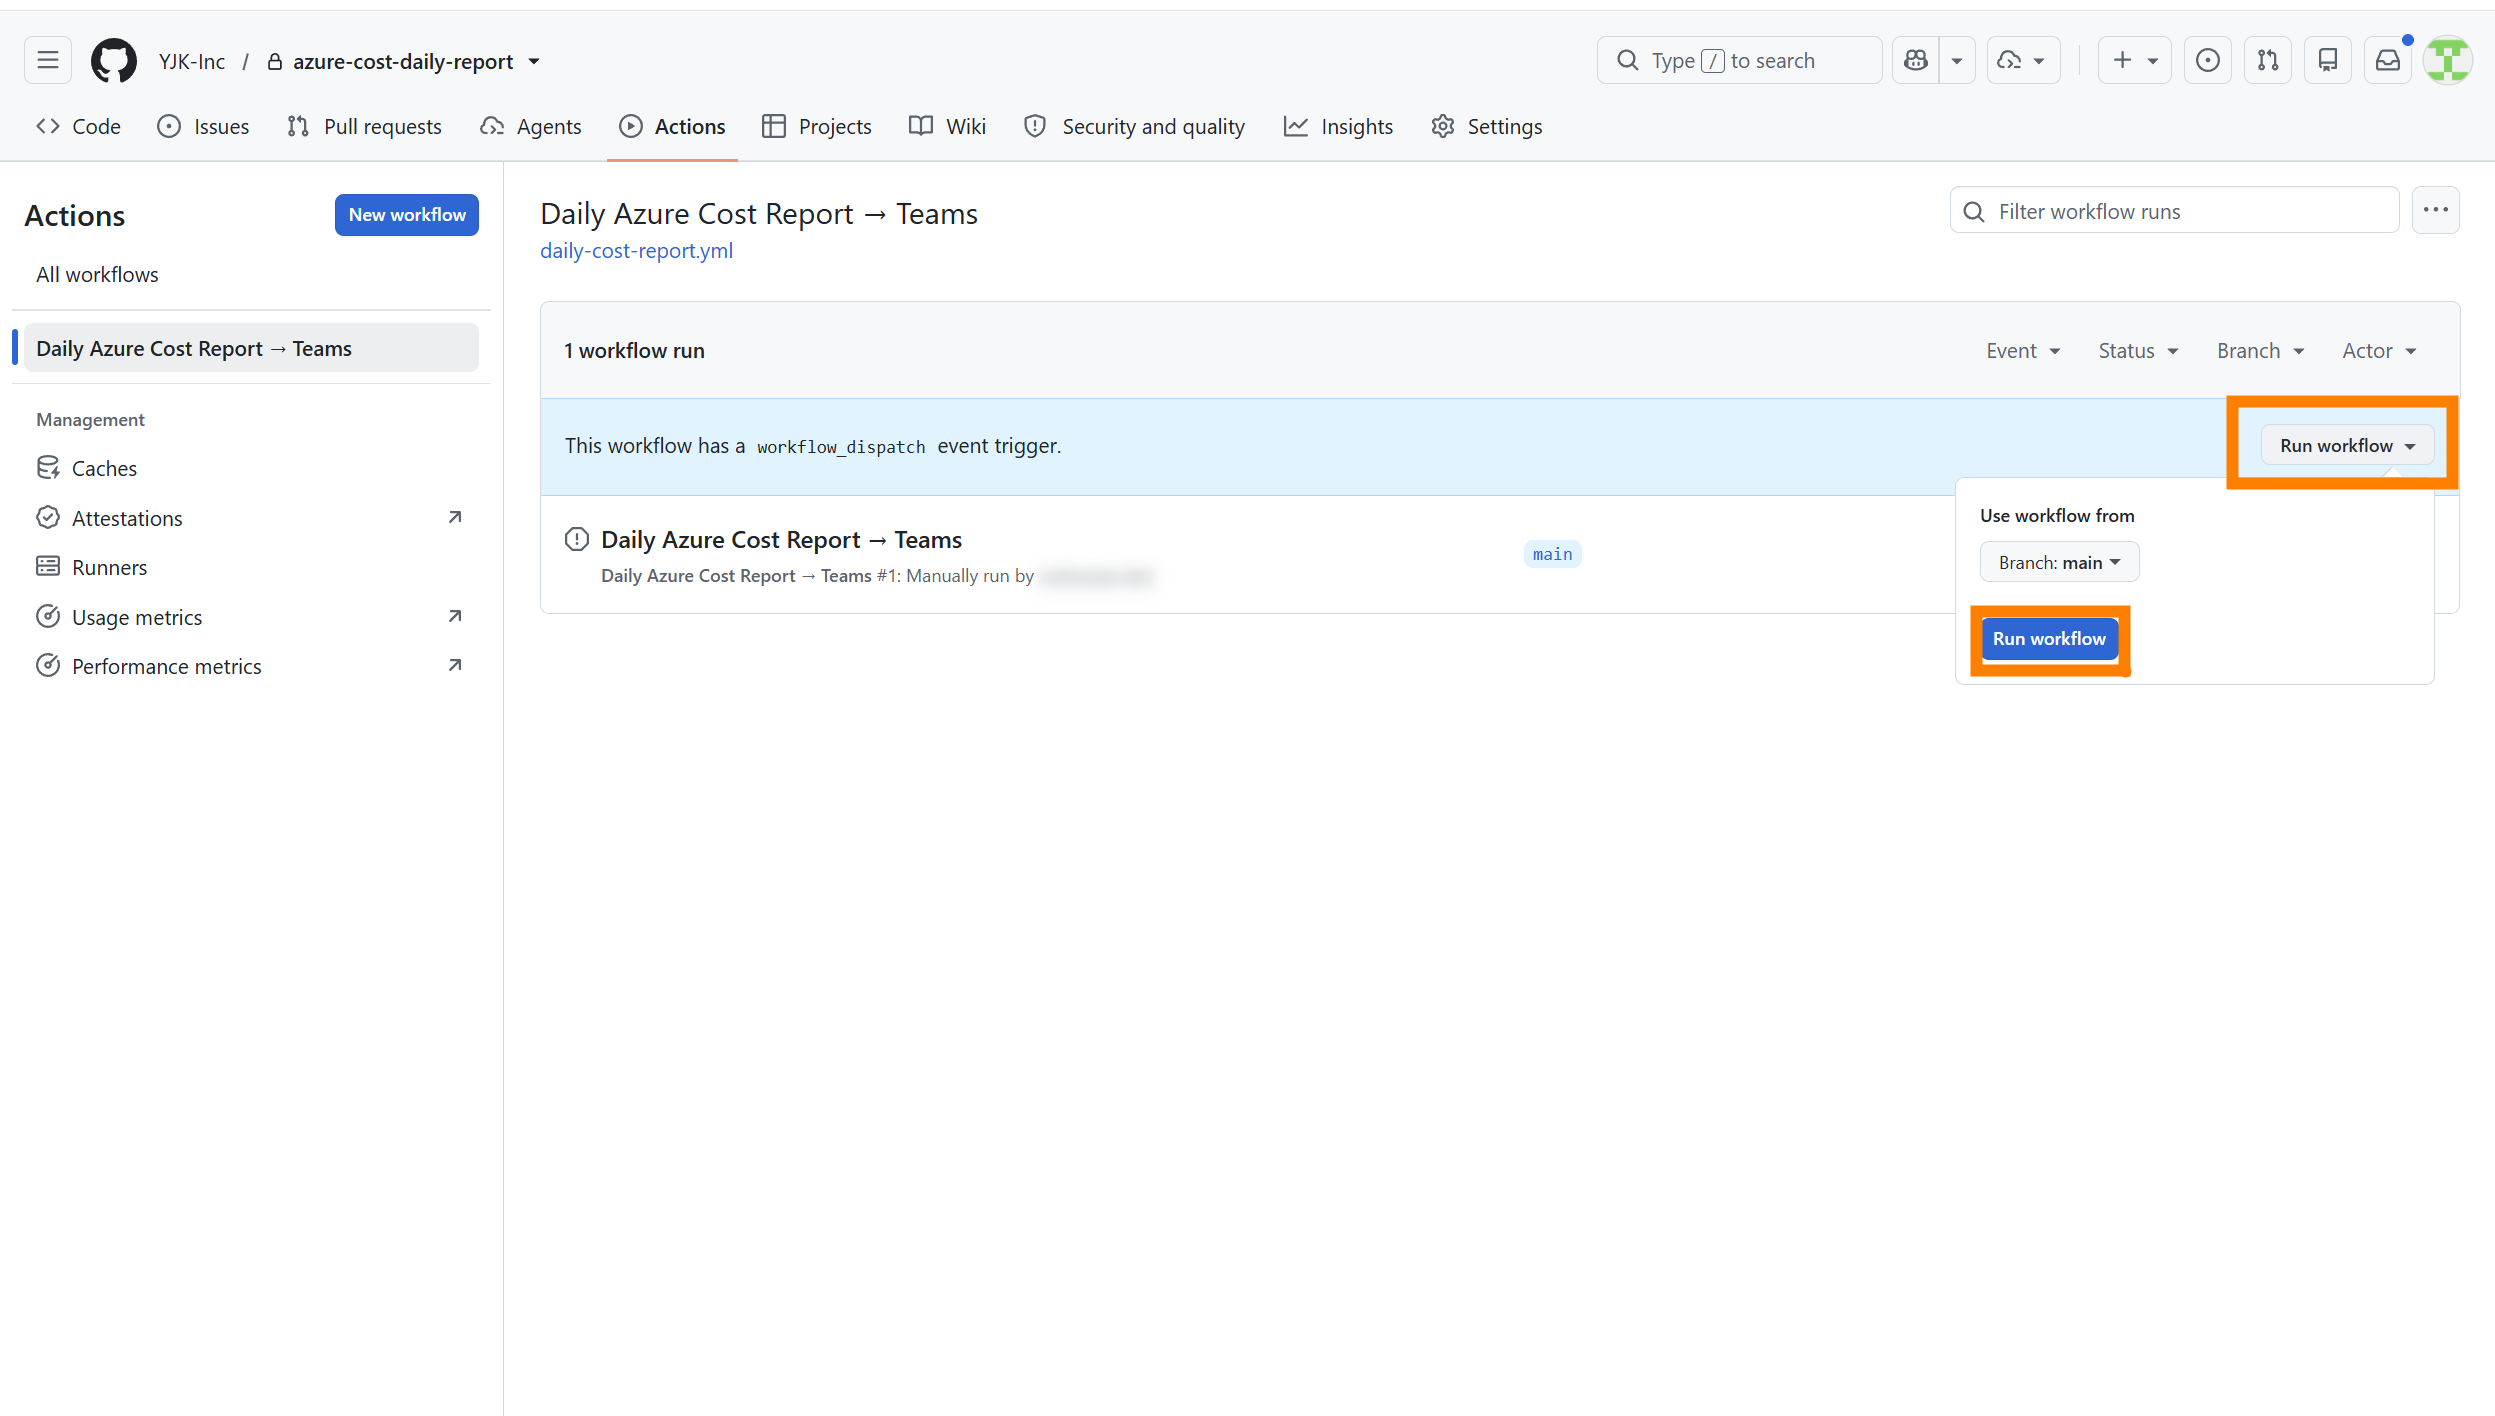This screenshot has width=2495, height=1416.
Task: Focus the Filter workflow runs field
Action: pos(2174,211)
